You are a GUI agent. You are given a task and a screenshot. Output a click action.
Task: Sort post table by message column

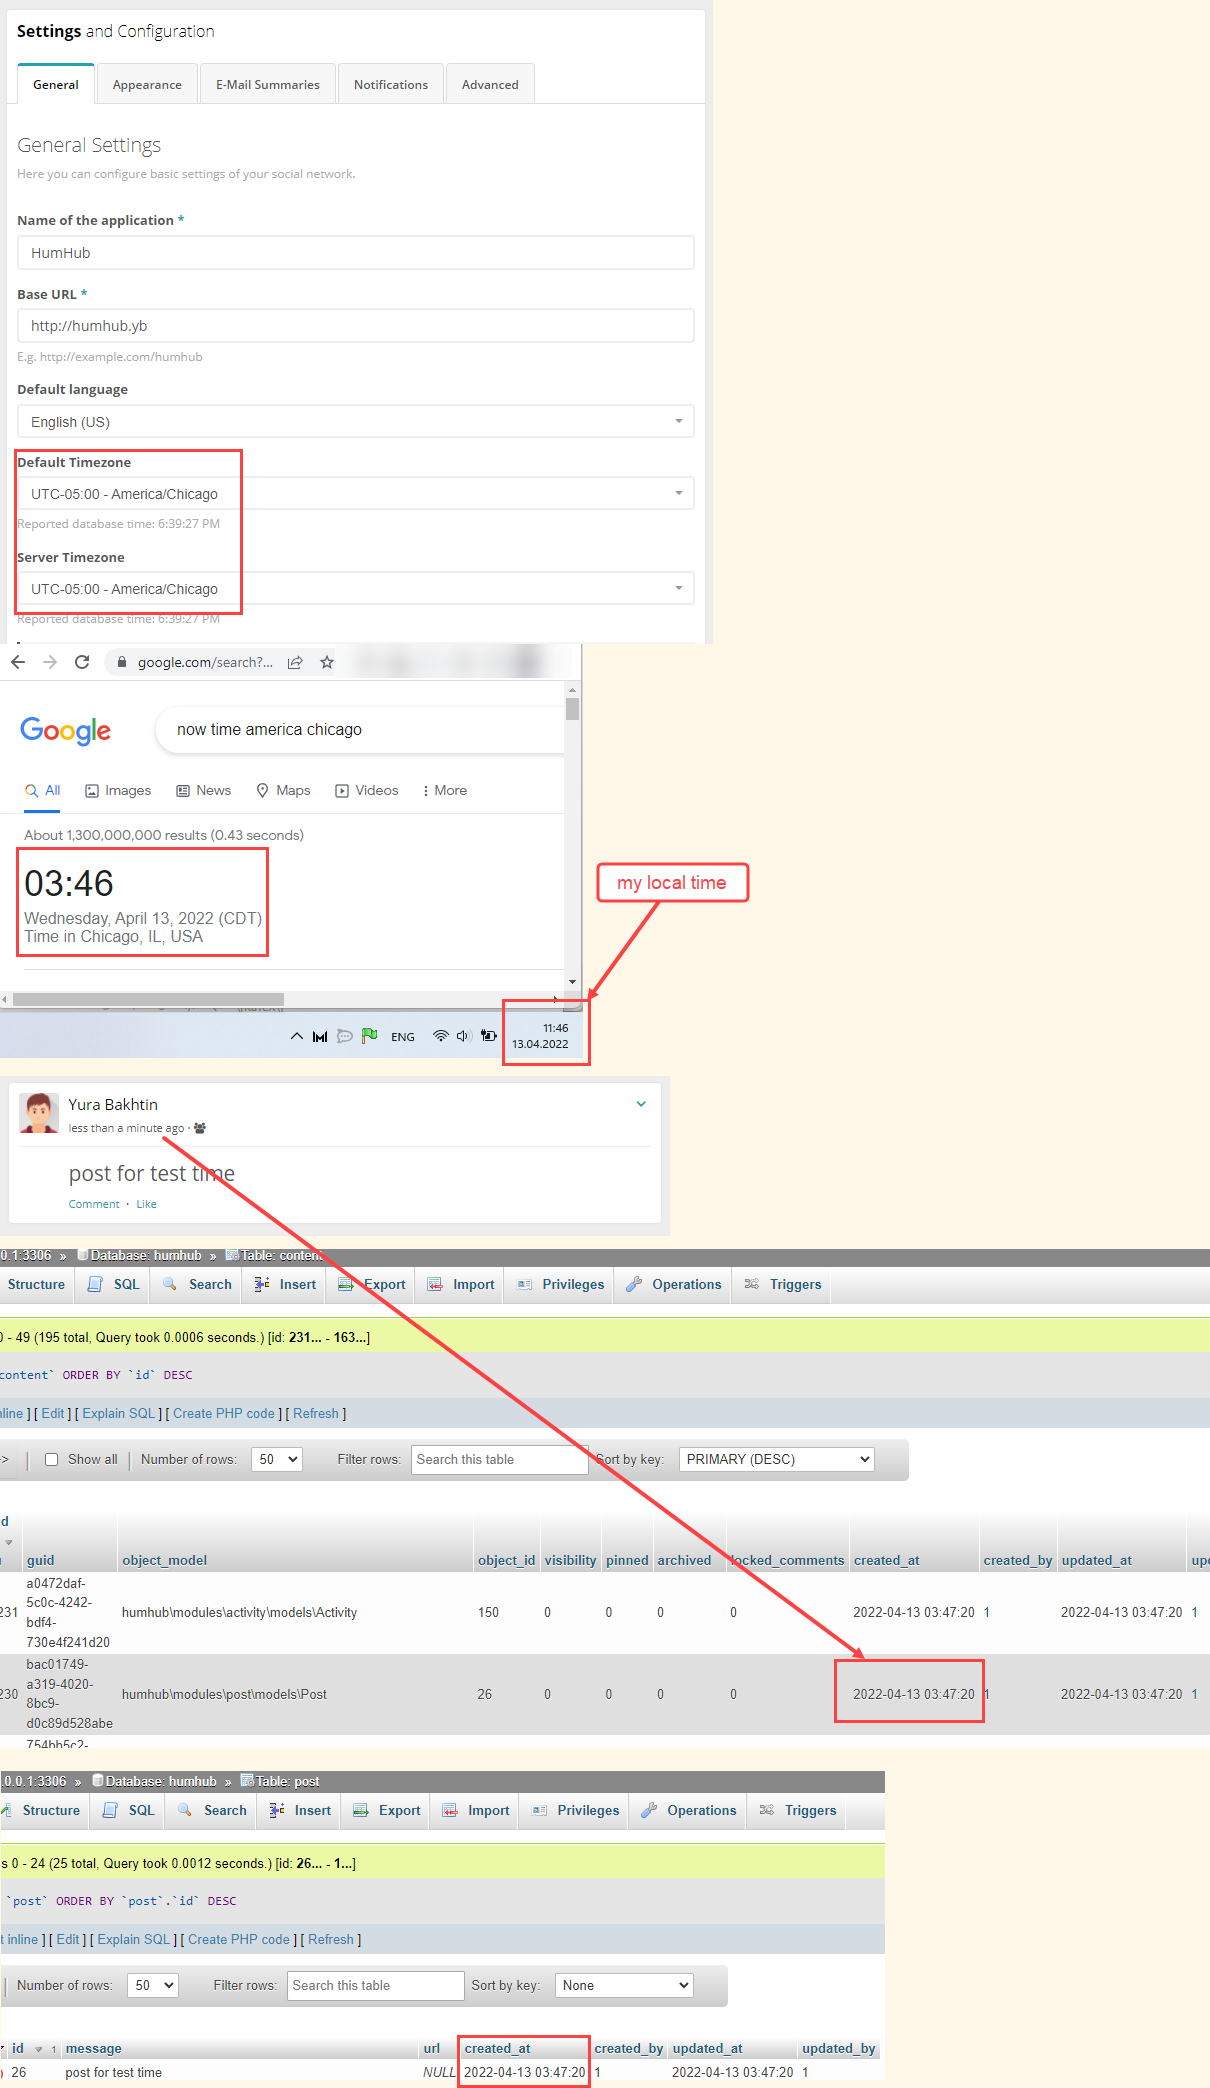coord(93,2049)
